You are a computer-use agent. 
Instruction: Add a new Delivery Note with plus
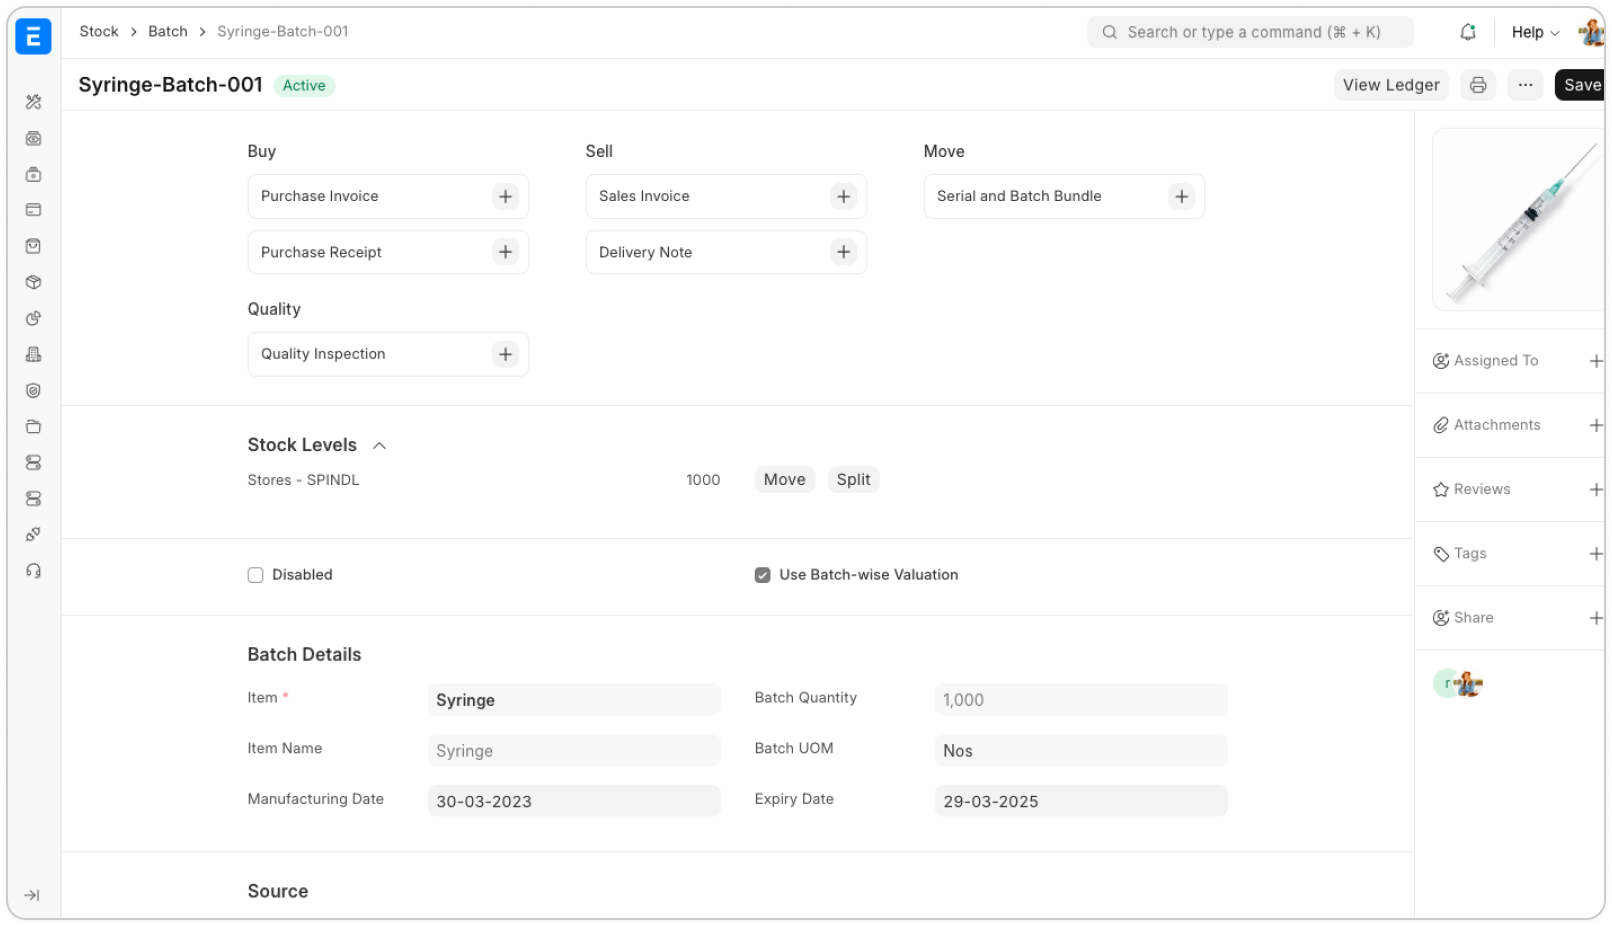point(843,253)
